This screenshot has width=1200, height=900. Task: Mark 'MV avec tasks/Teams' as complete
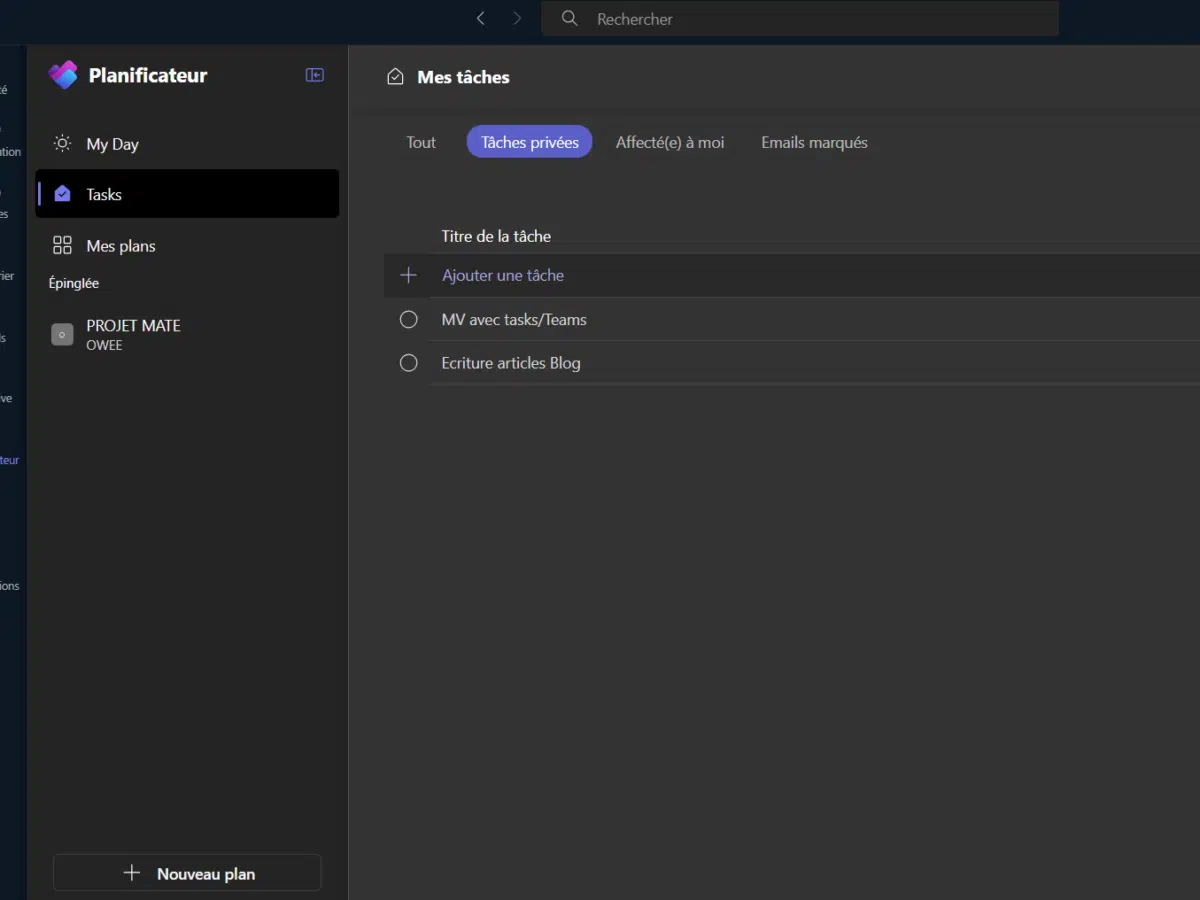[x=408, y=320]
